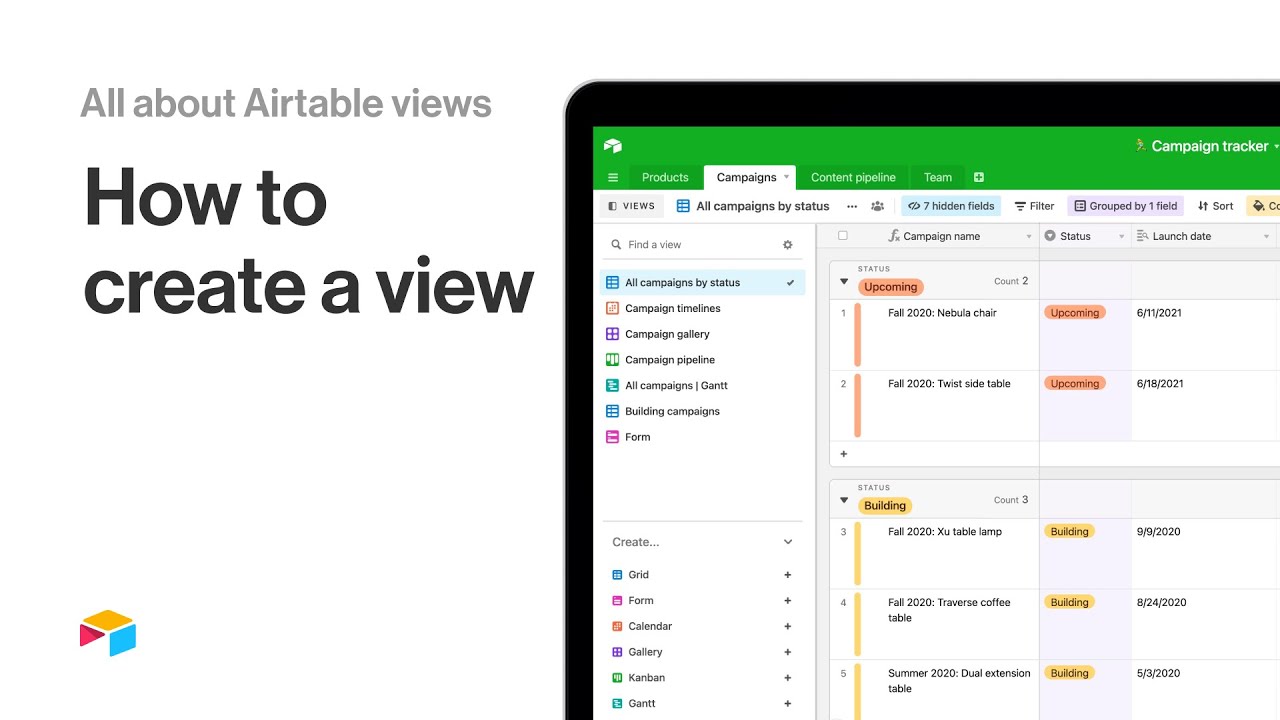Open the All campaigns by status grid view
Screen dimensions: 1280x720
click(702, 283)
